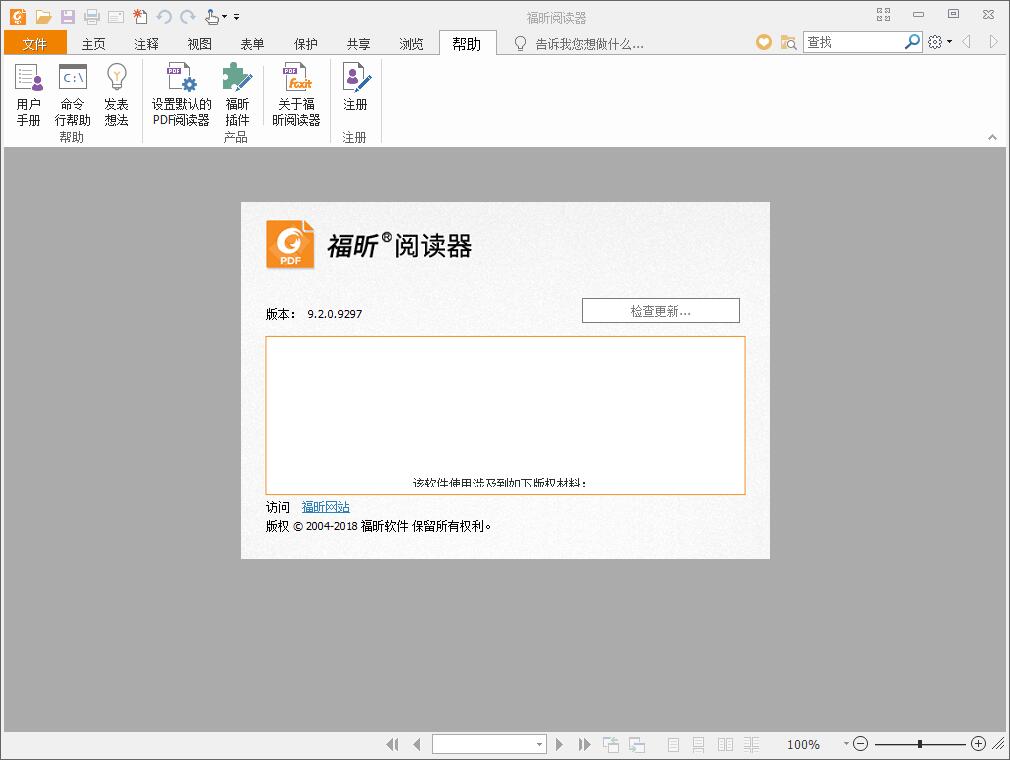Expand the zoom percentage dropdown
This screenshot has height=760, width=1010.
coord(845,744)
